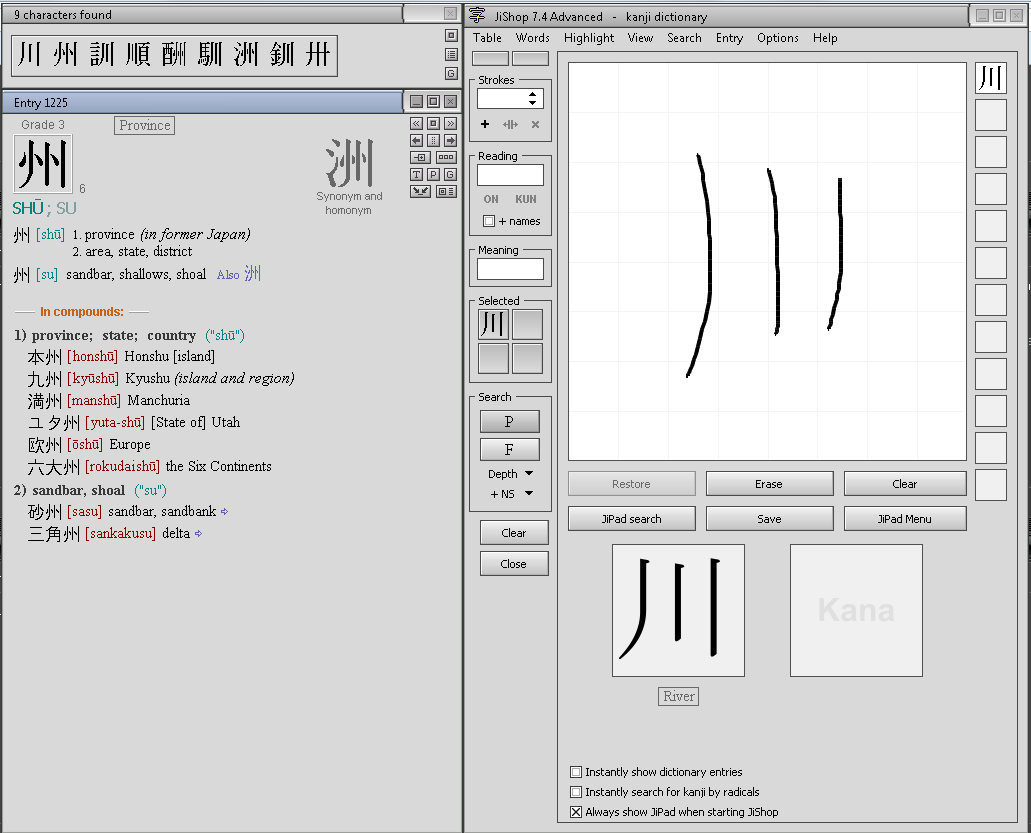This screenshot has height=833, width=1031.
Task: Click the P icon beside the T icon
Action: tap(433, 175)
